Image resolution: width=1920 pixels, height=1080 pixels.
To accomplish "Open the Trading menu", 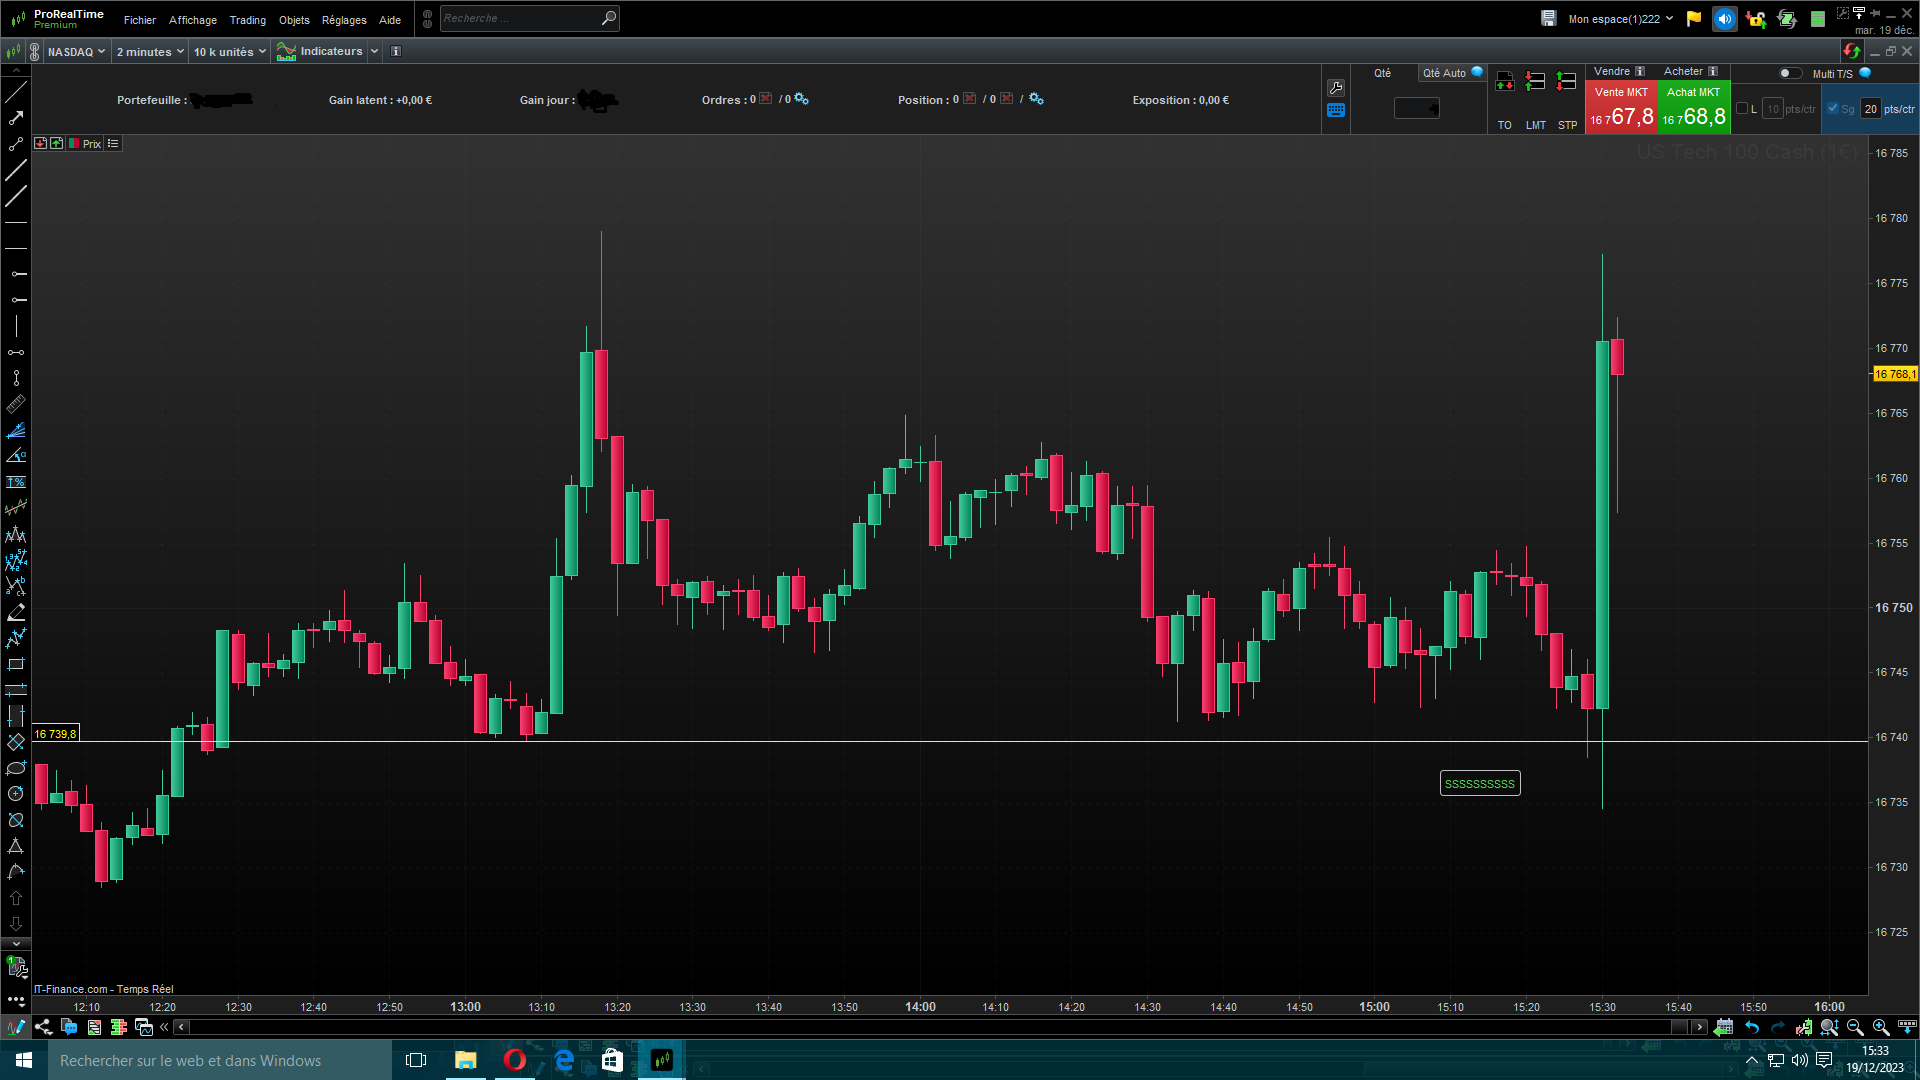I will point(247,20).
